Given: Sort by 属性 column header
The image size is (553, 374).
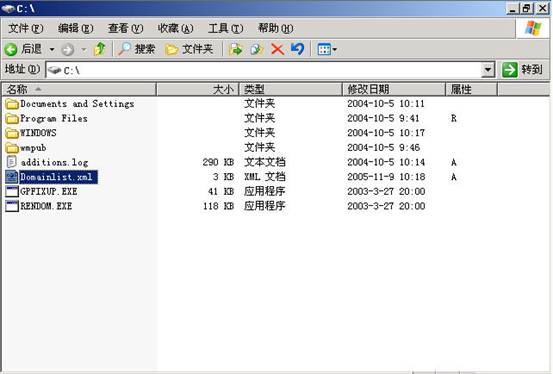Looking at the screenshot, I should [472, 89].
